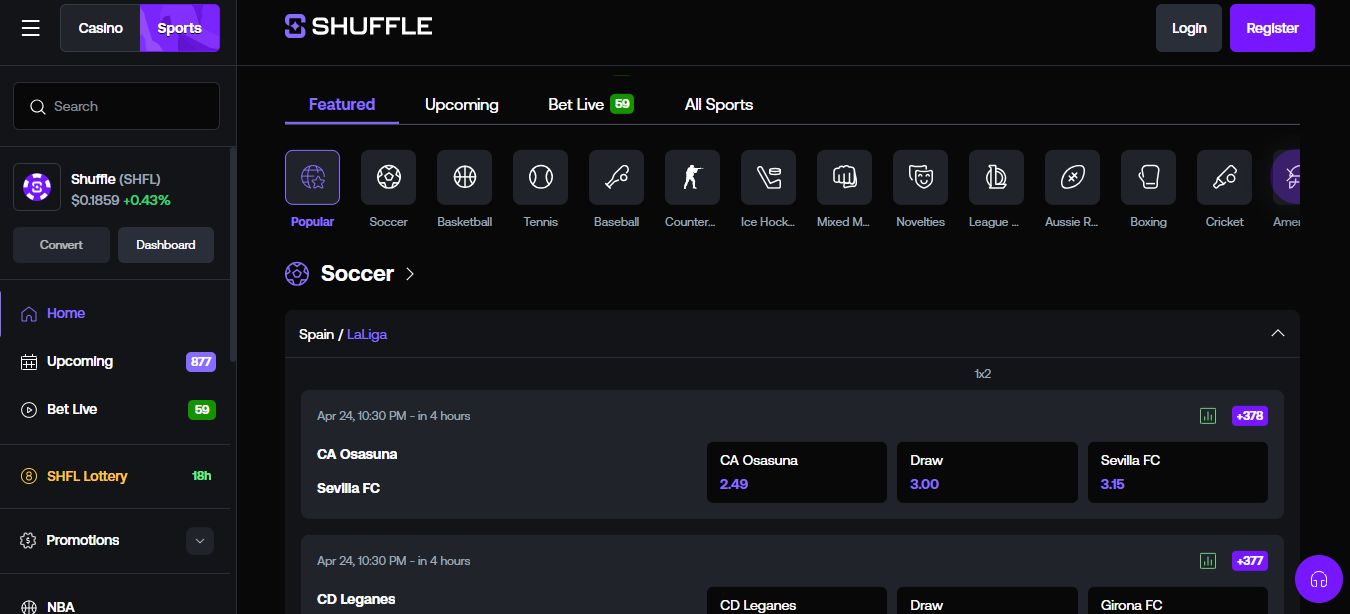
Task: Expand the Promotions sidebar menu
Action: coord(200,540)
